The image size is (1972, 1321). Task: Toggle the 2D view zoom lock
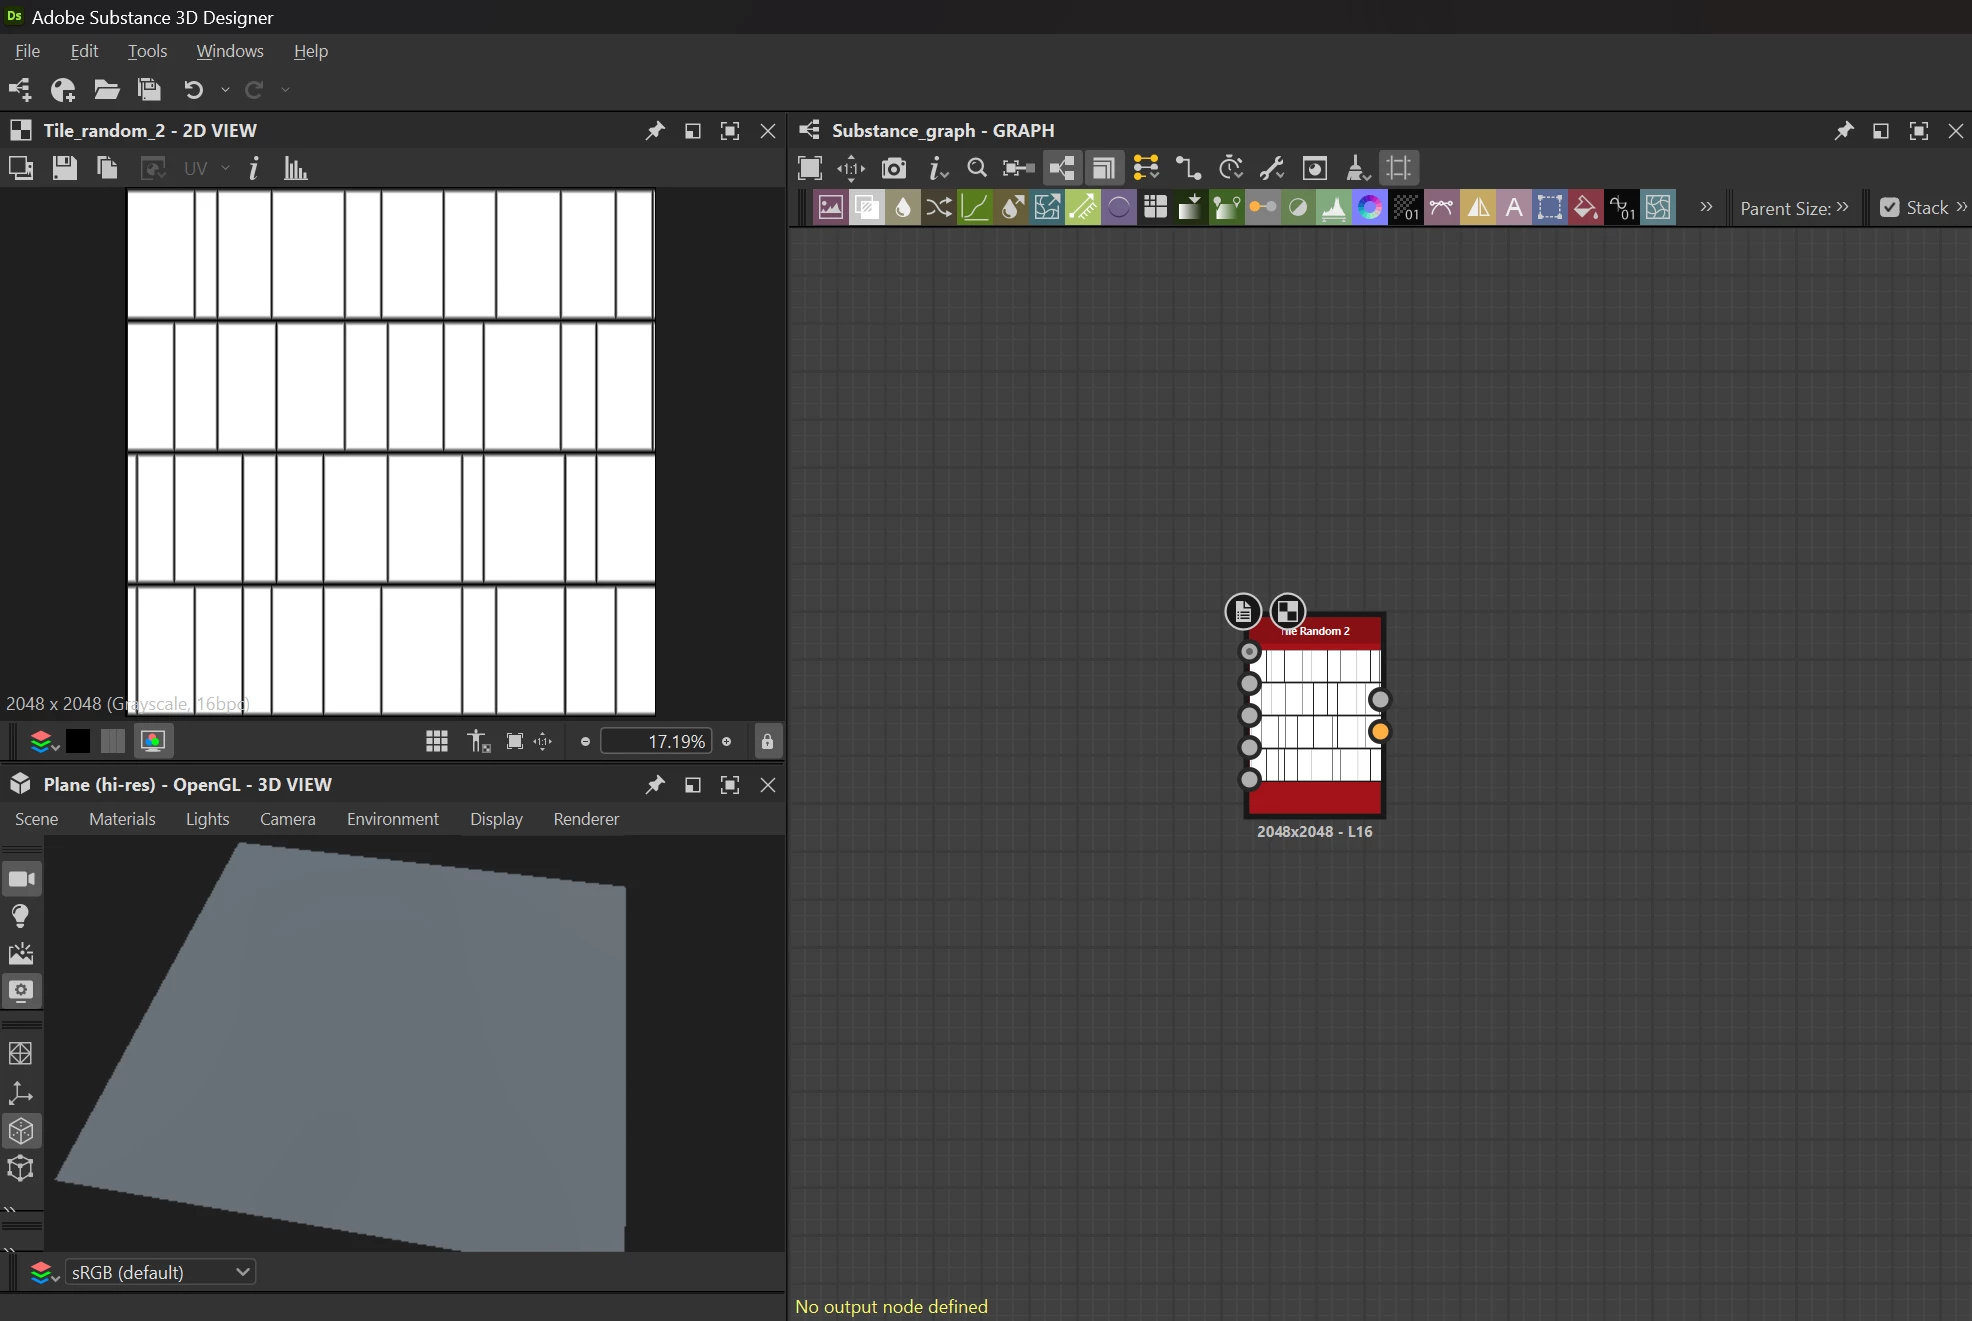767,741
